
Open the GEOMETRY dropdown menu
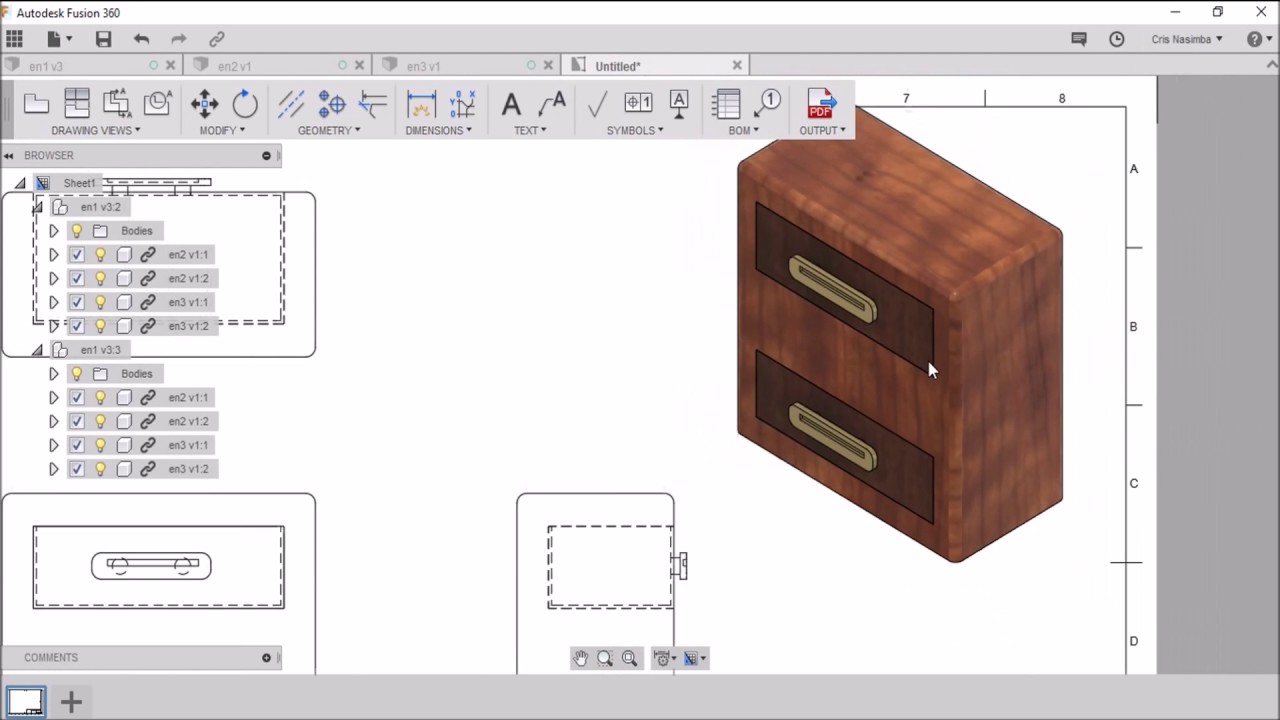(329, 130)
